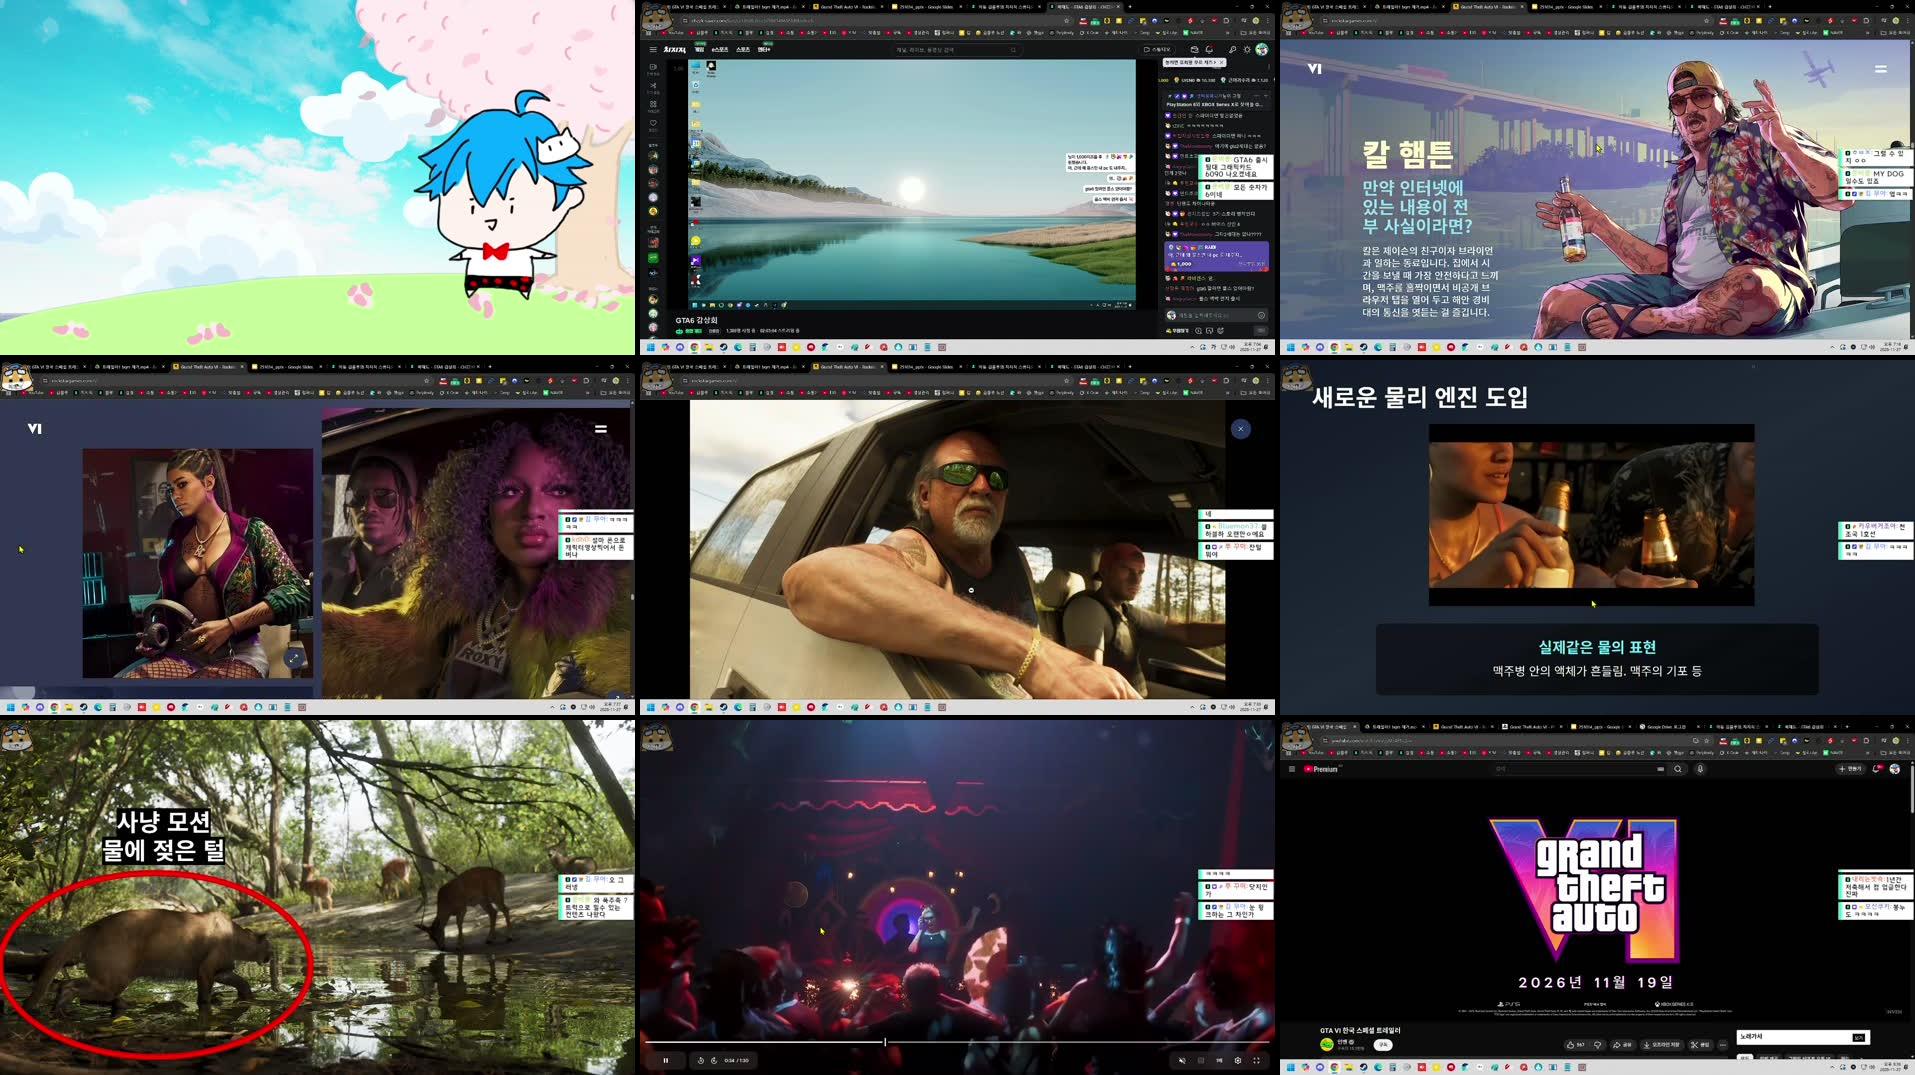Click the Chzzk notification bell icon

[1209, 49]
